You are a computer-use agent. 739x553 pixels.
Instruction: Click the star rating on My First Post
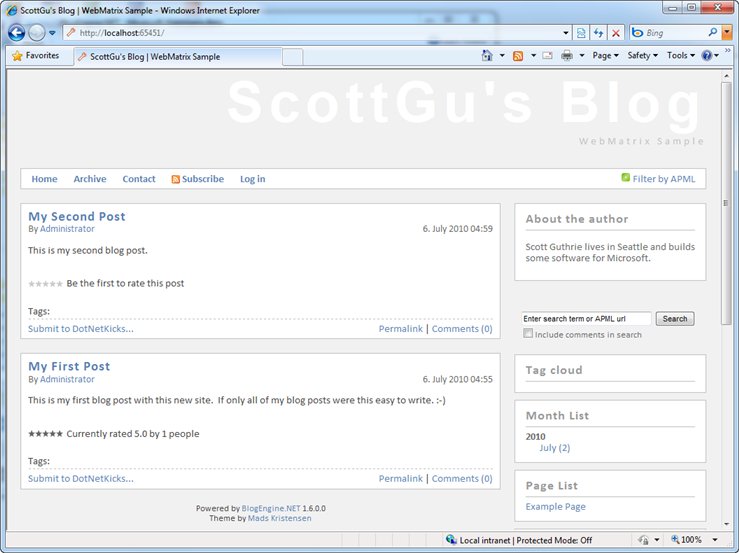coord(45,434)
